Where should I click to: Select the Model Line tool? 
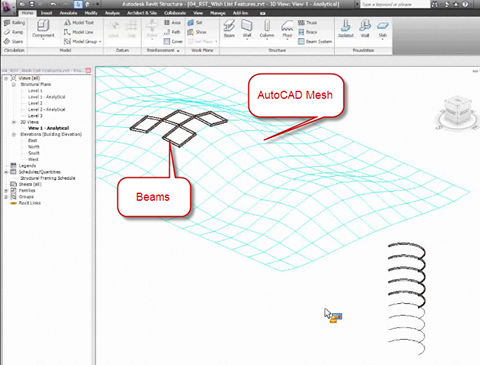79,32
